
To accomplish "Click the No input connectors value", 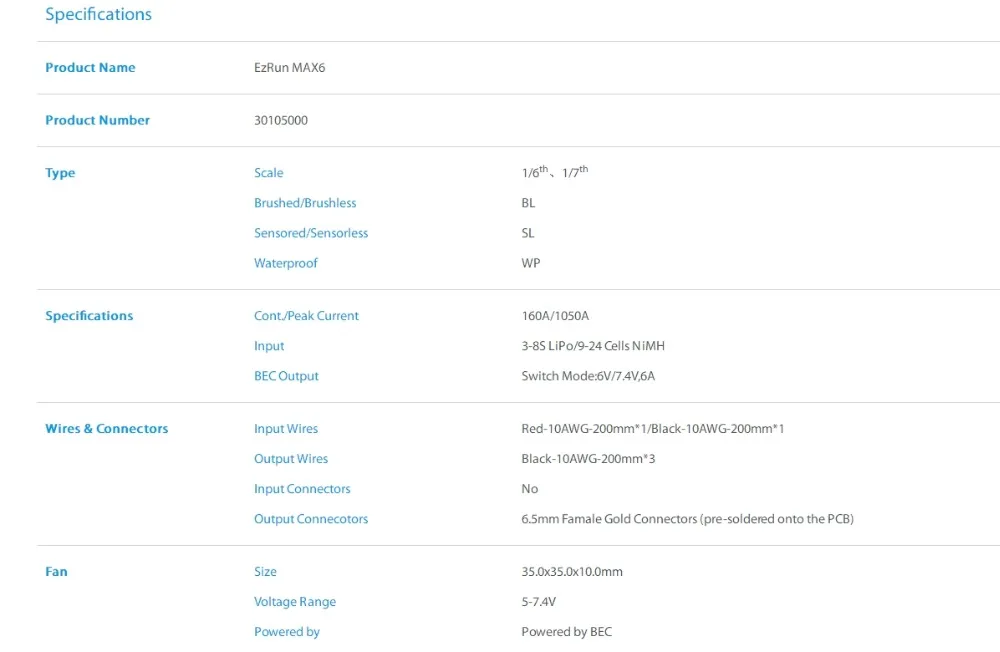I will pyautogui.click(x=529, y=489).
